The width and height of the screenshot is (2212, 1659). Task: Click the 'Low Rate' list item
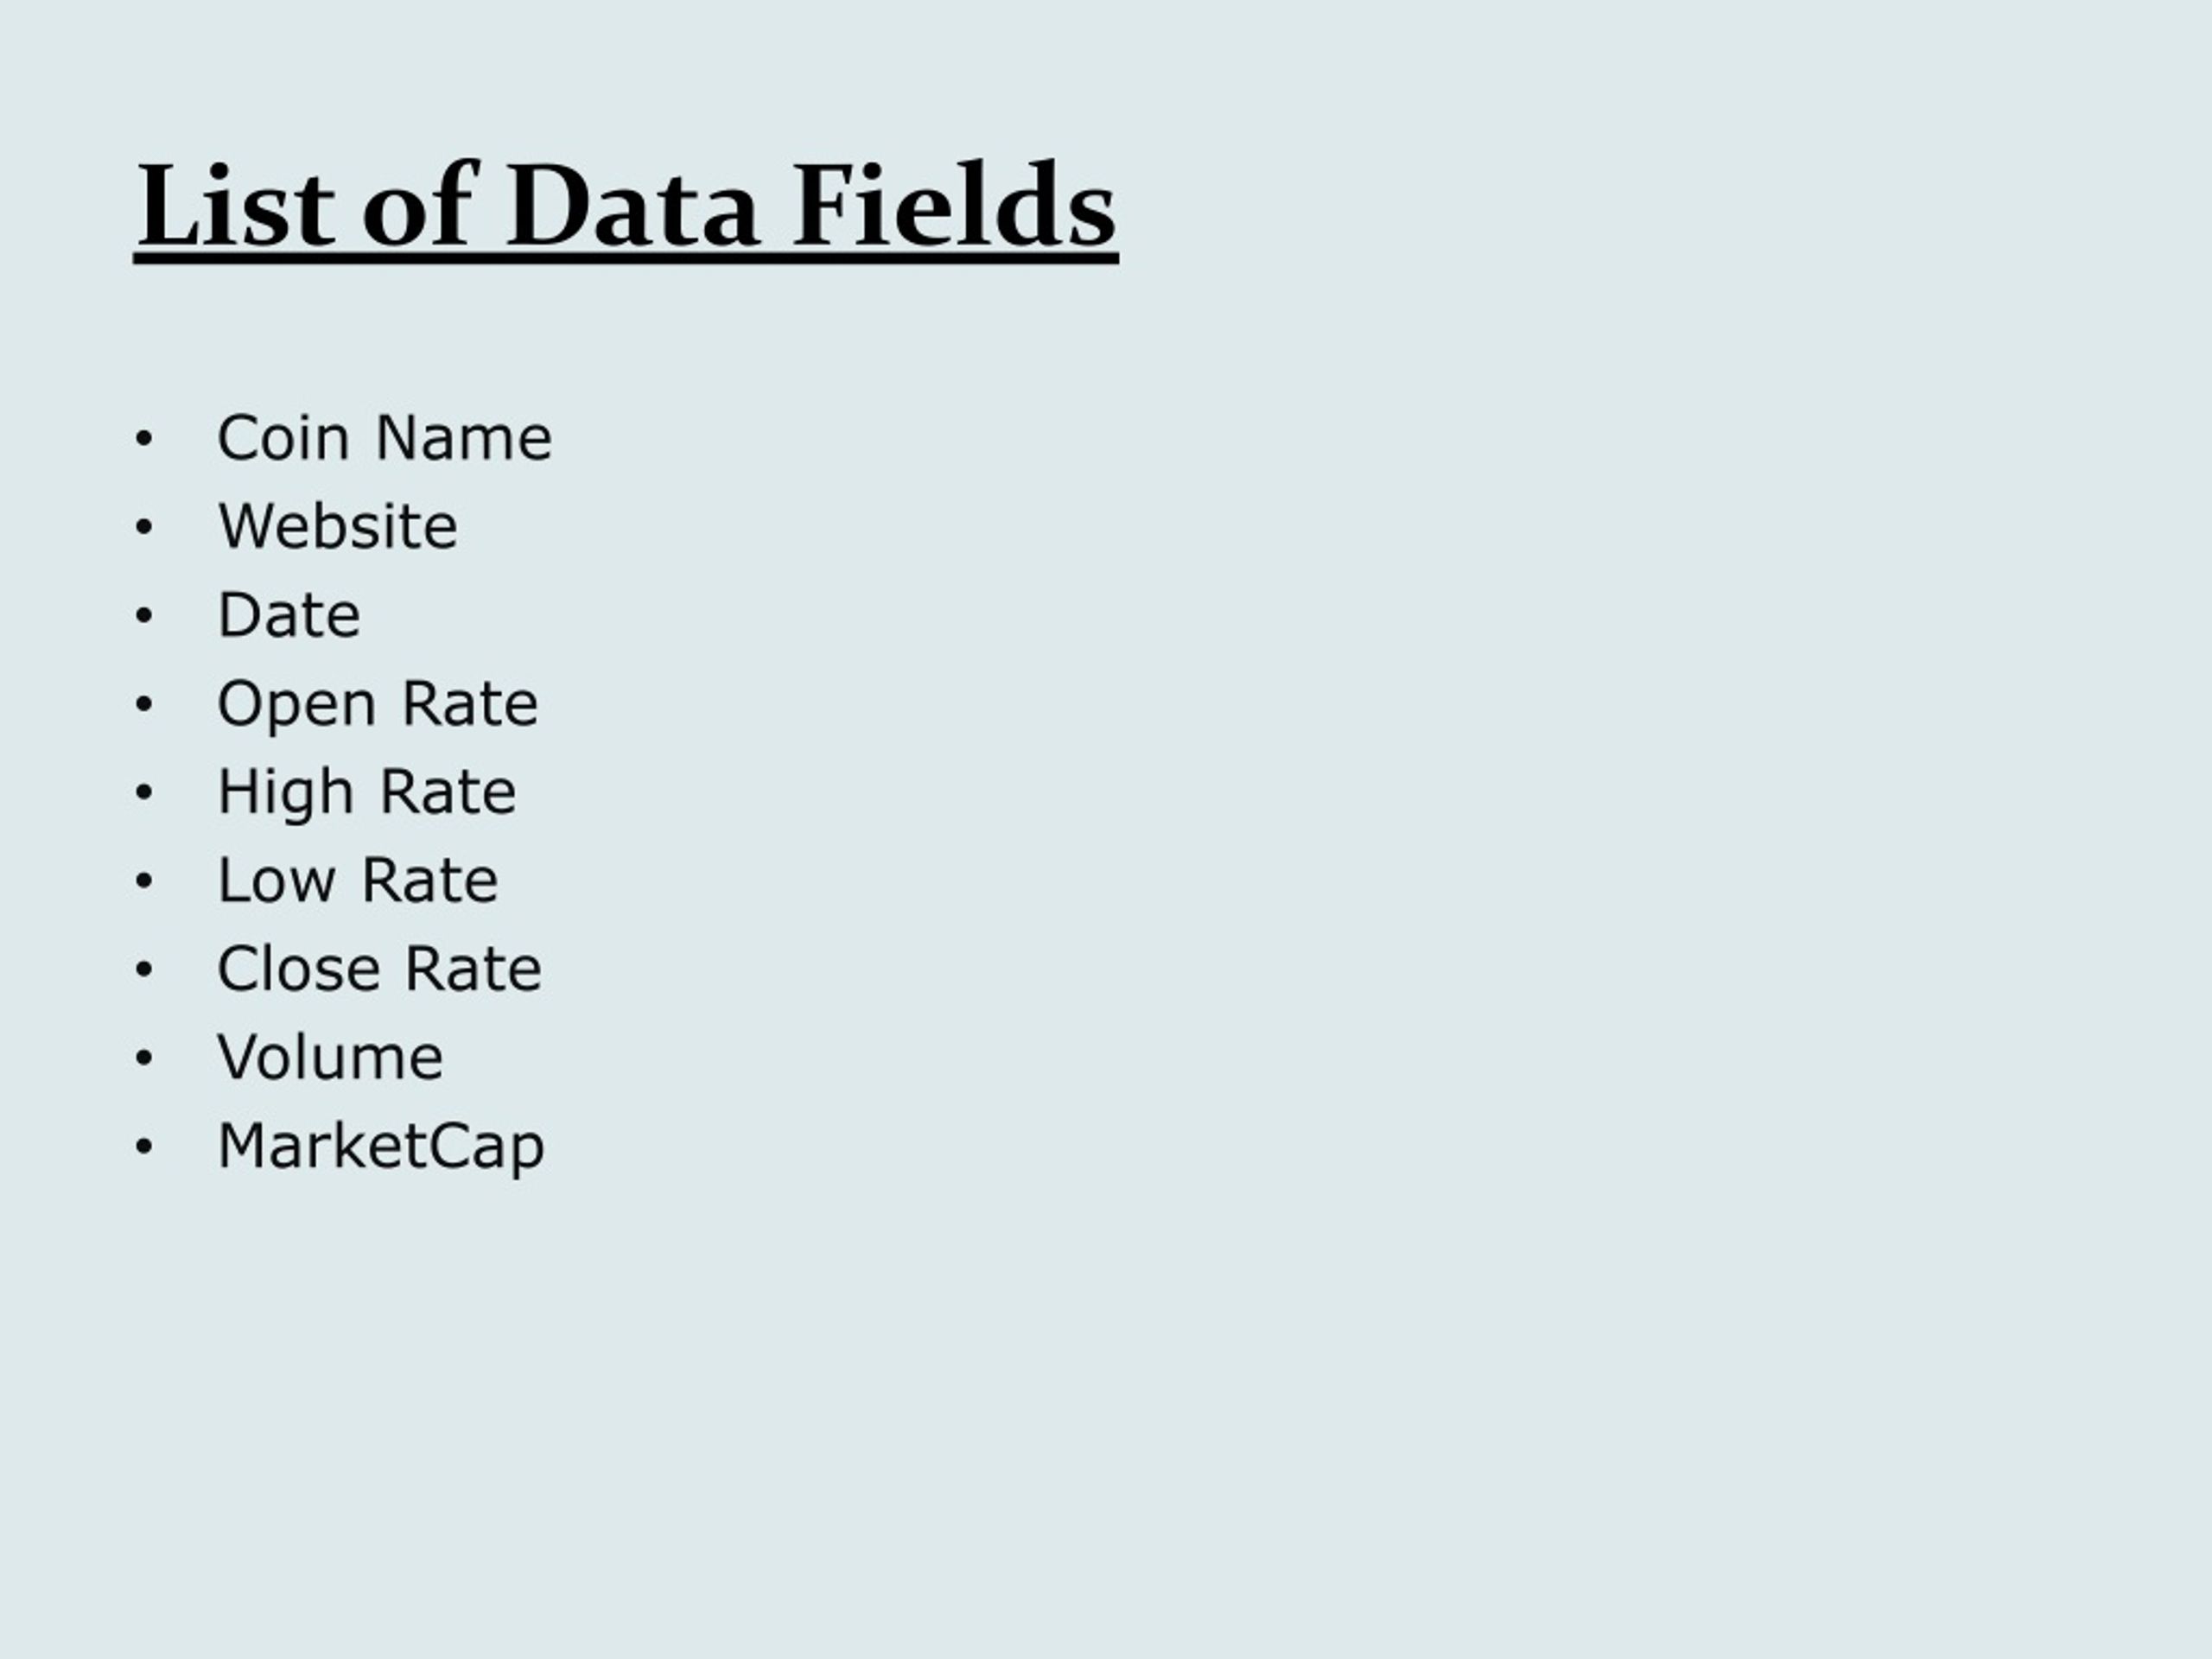[357, 880]
